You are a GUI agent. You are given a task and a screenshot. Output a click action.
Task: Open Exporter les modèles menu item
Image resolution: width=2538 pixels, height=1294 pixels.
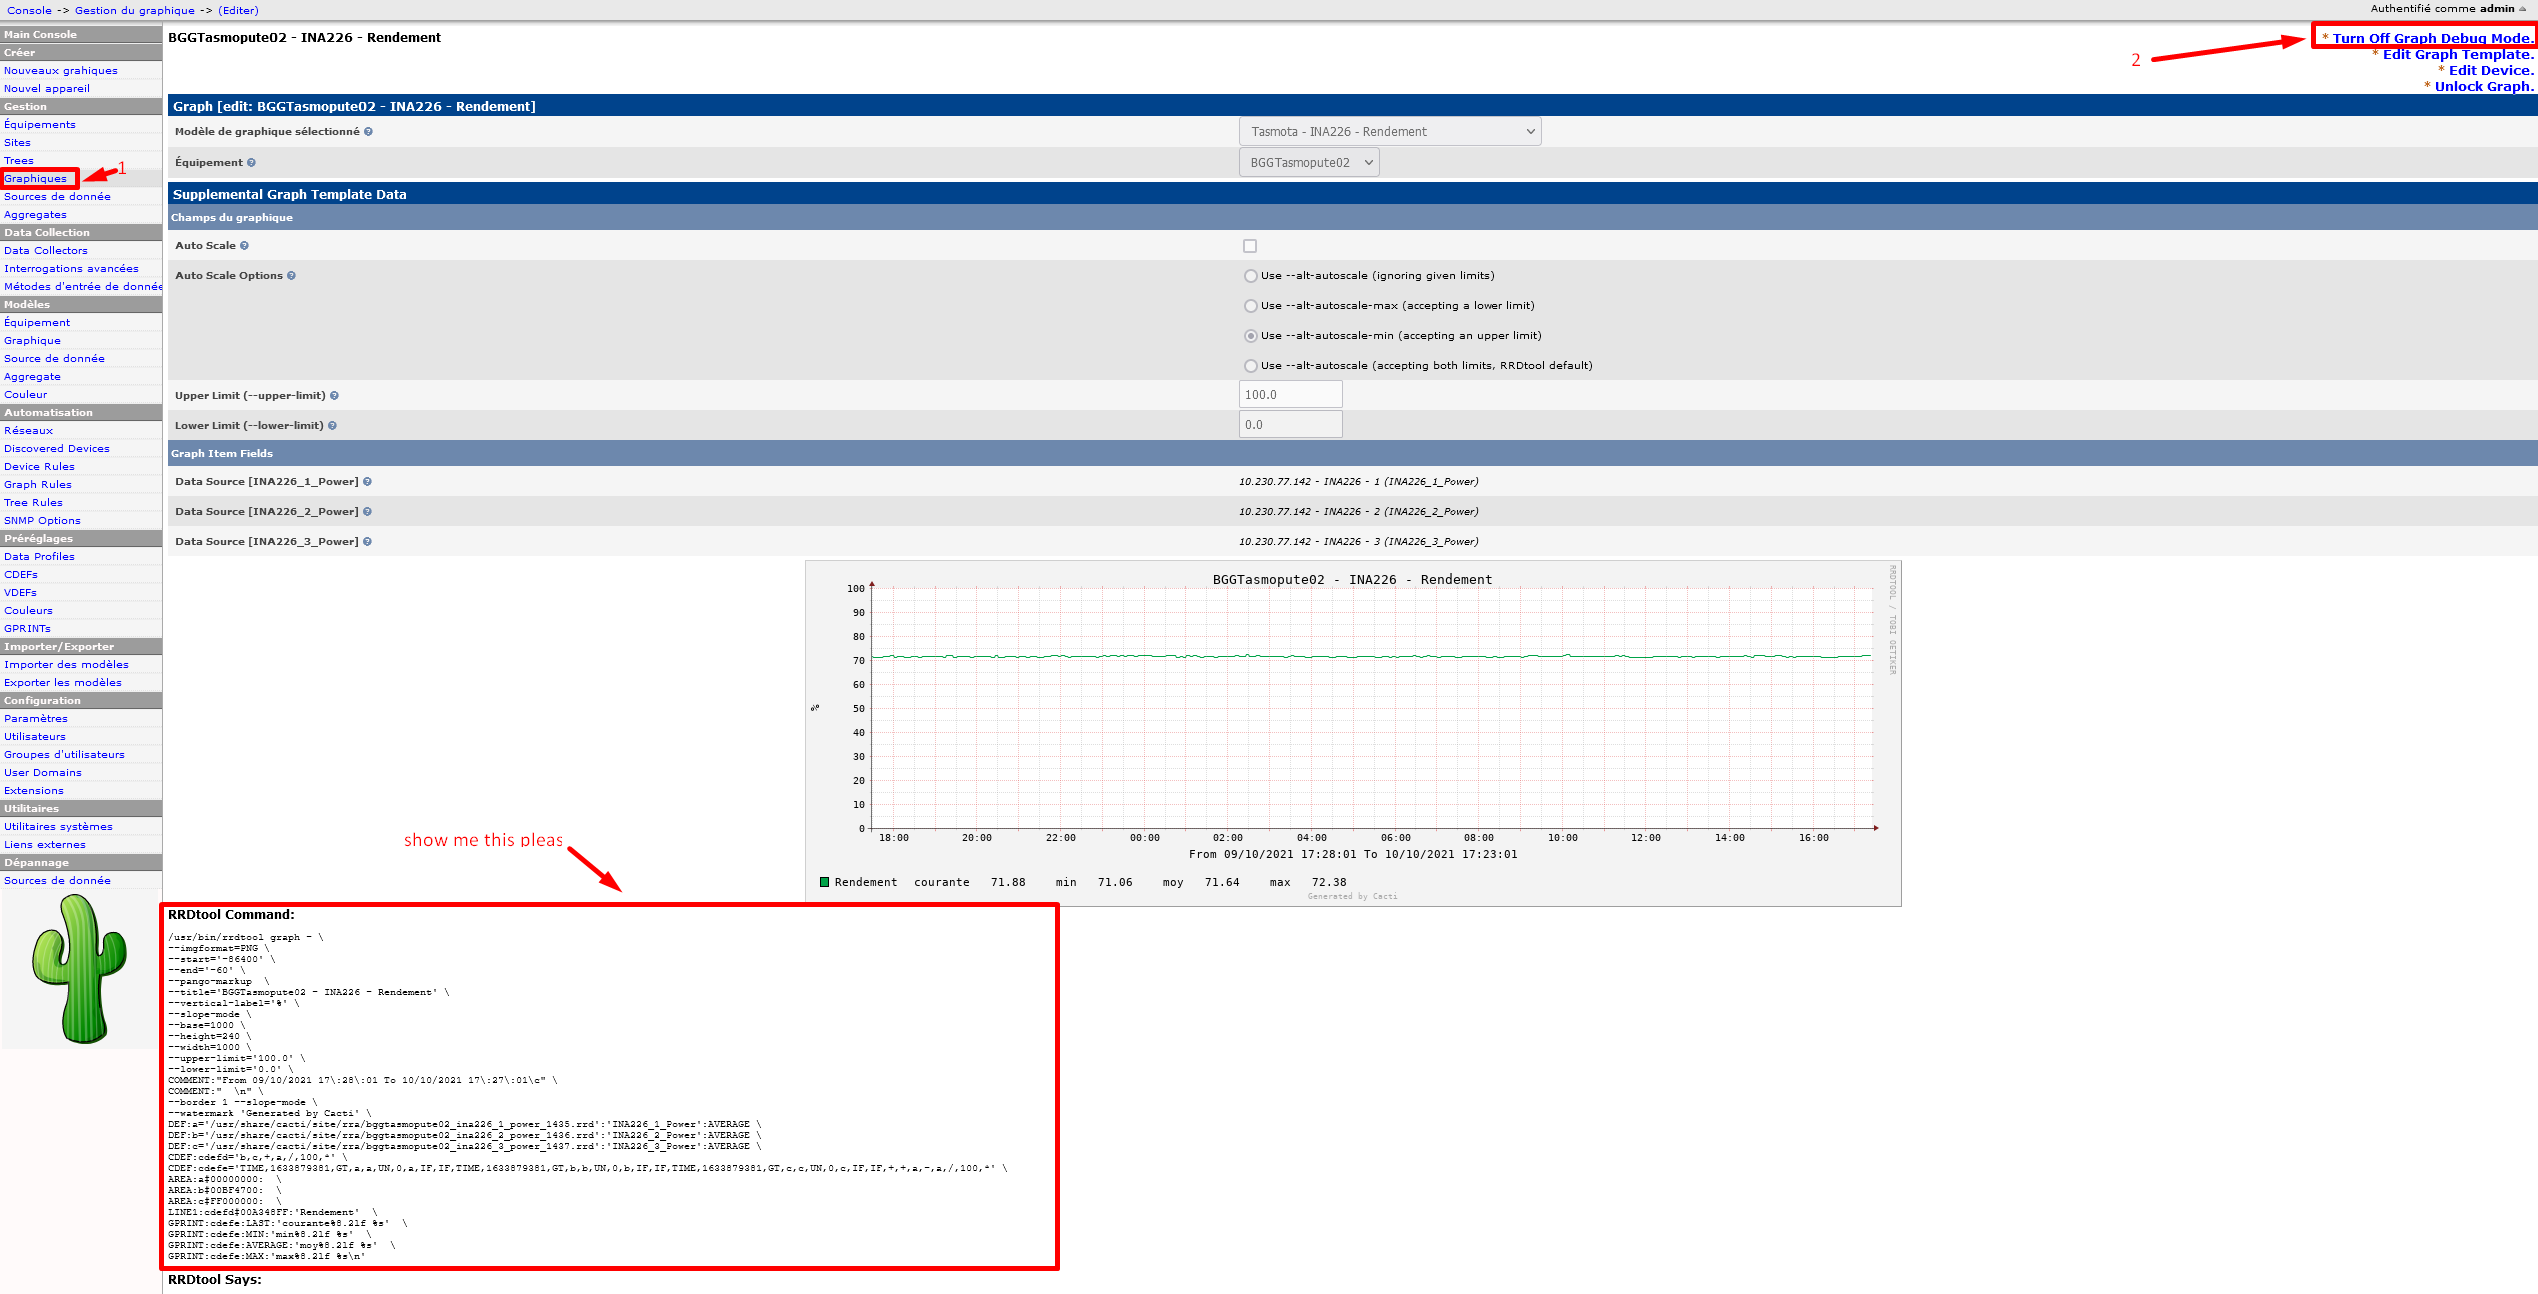point(63,683)
